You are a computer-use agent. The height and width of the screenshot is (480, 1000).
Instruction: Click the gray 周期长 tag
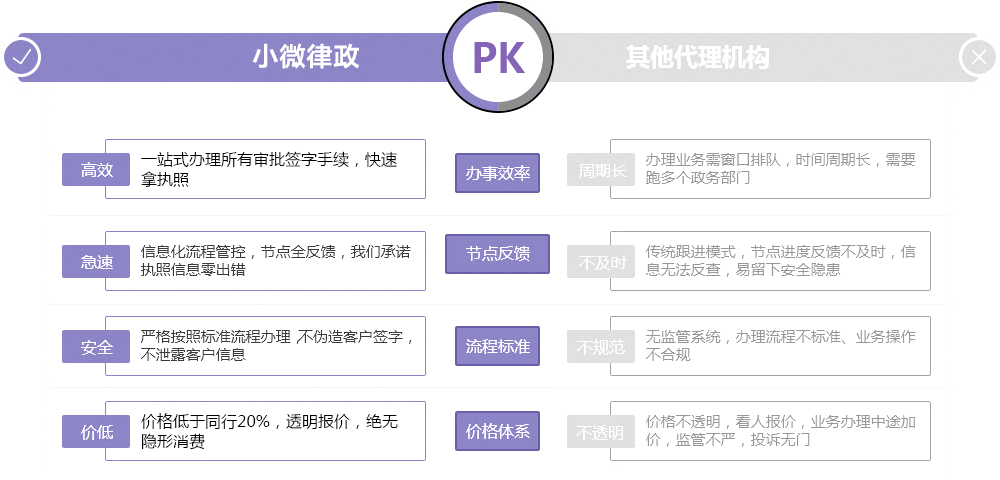[601, 170]
